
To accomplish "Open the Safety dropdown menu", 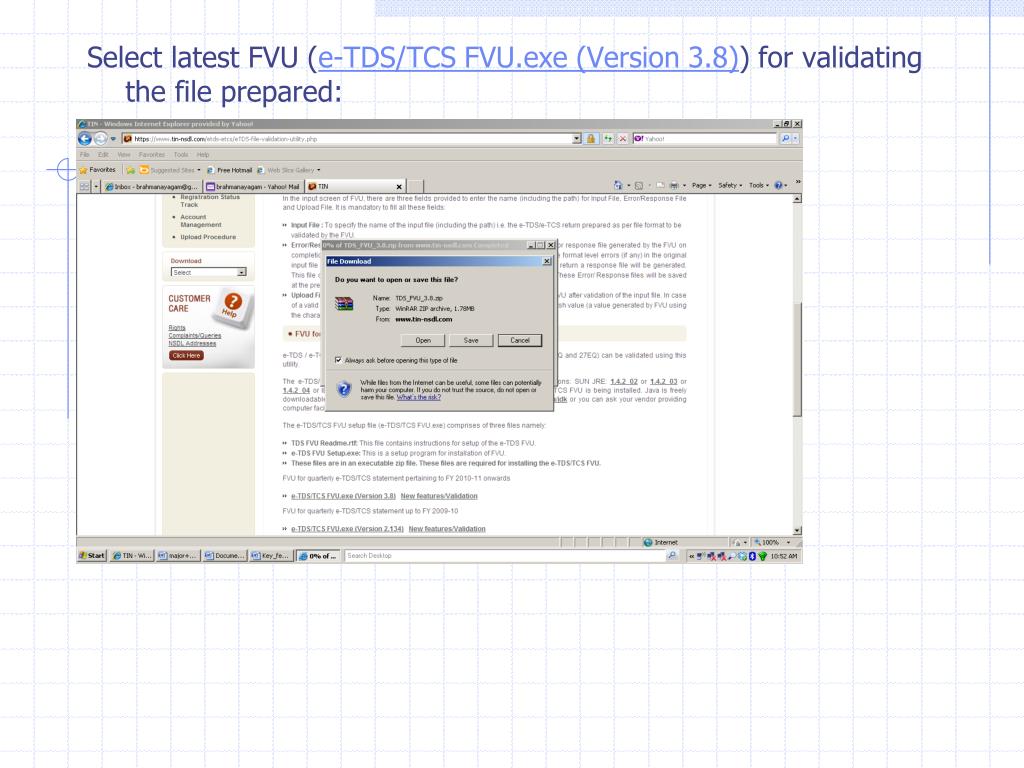I will pyautogui.click(x=730, y=185).
